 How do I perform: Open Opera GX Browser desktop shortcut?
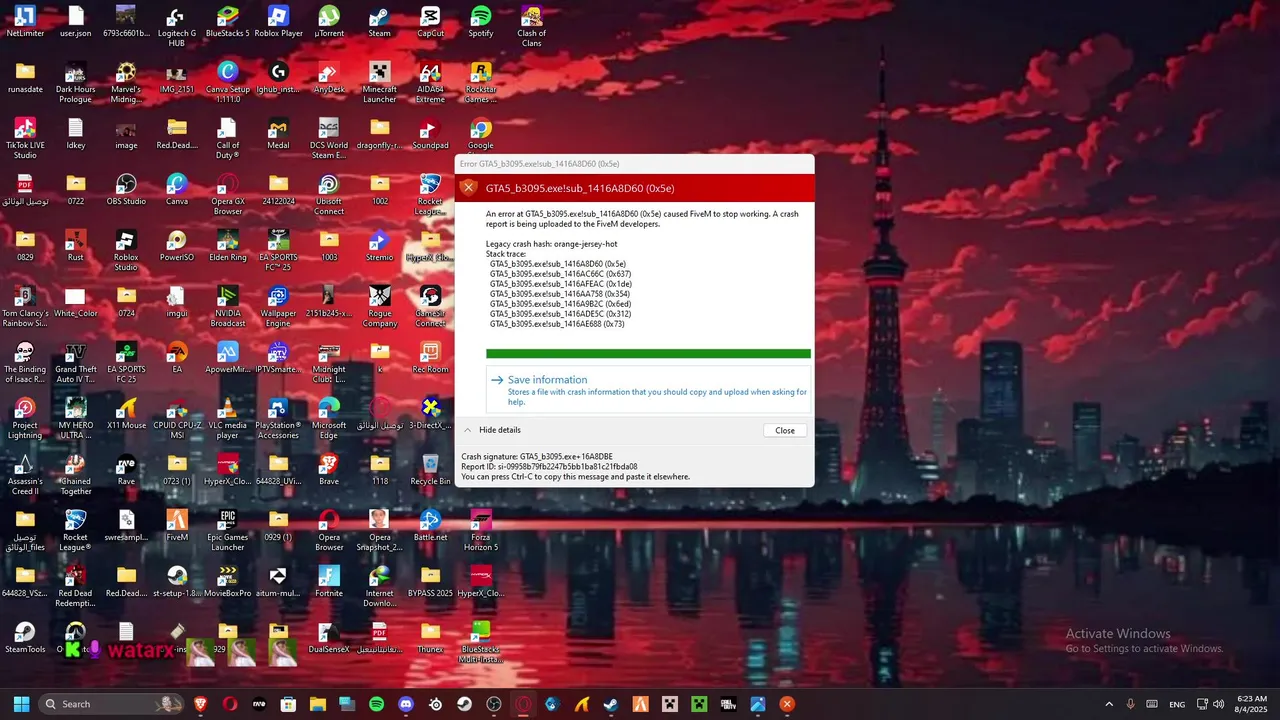point(228,194)
